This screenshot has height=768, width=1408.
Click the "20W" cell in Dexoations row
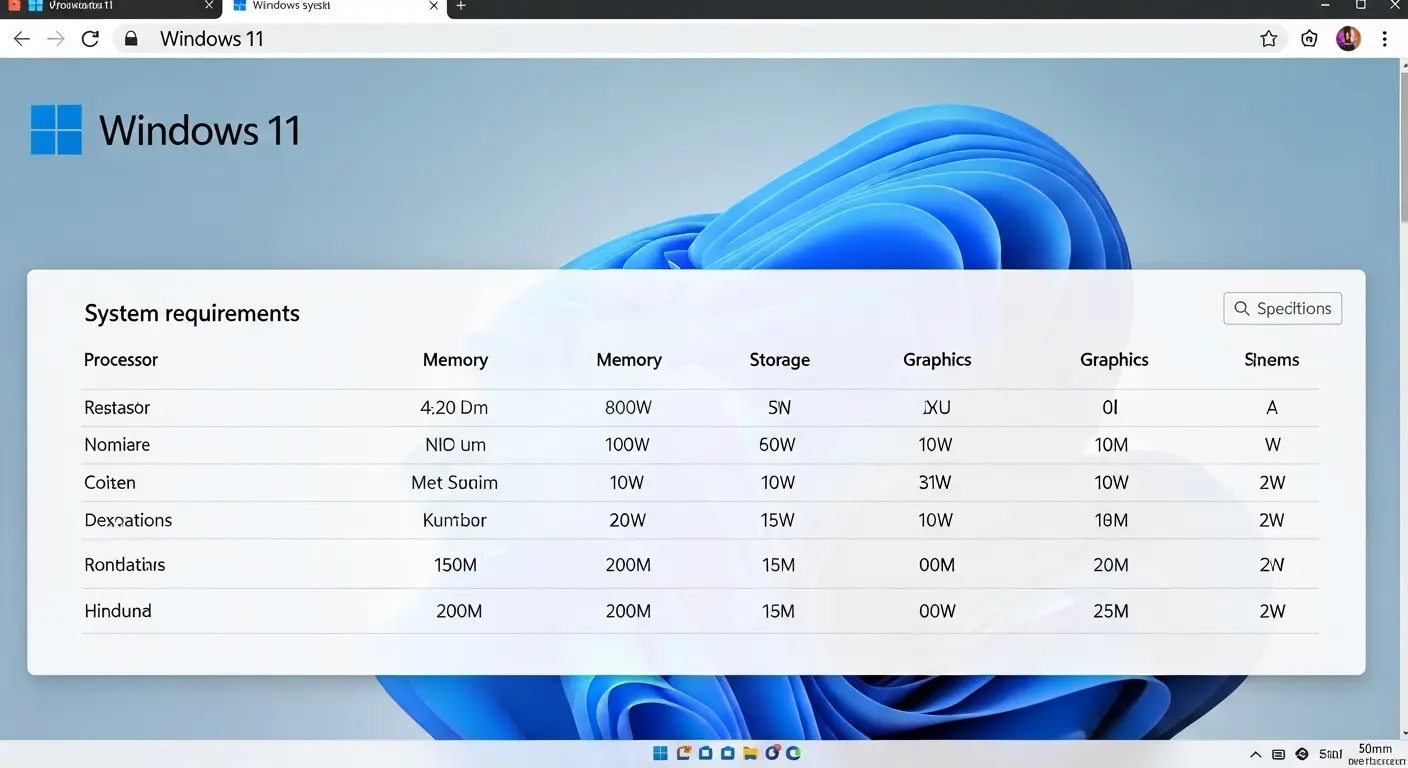(x=627, y=520)
